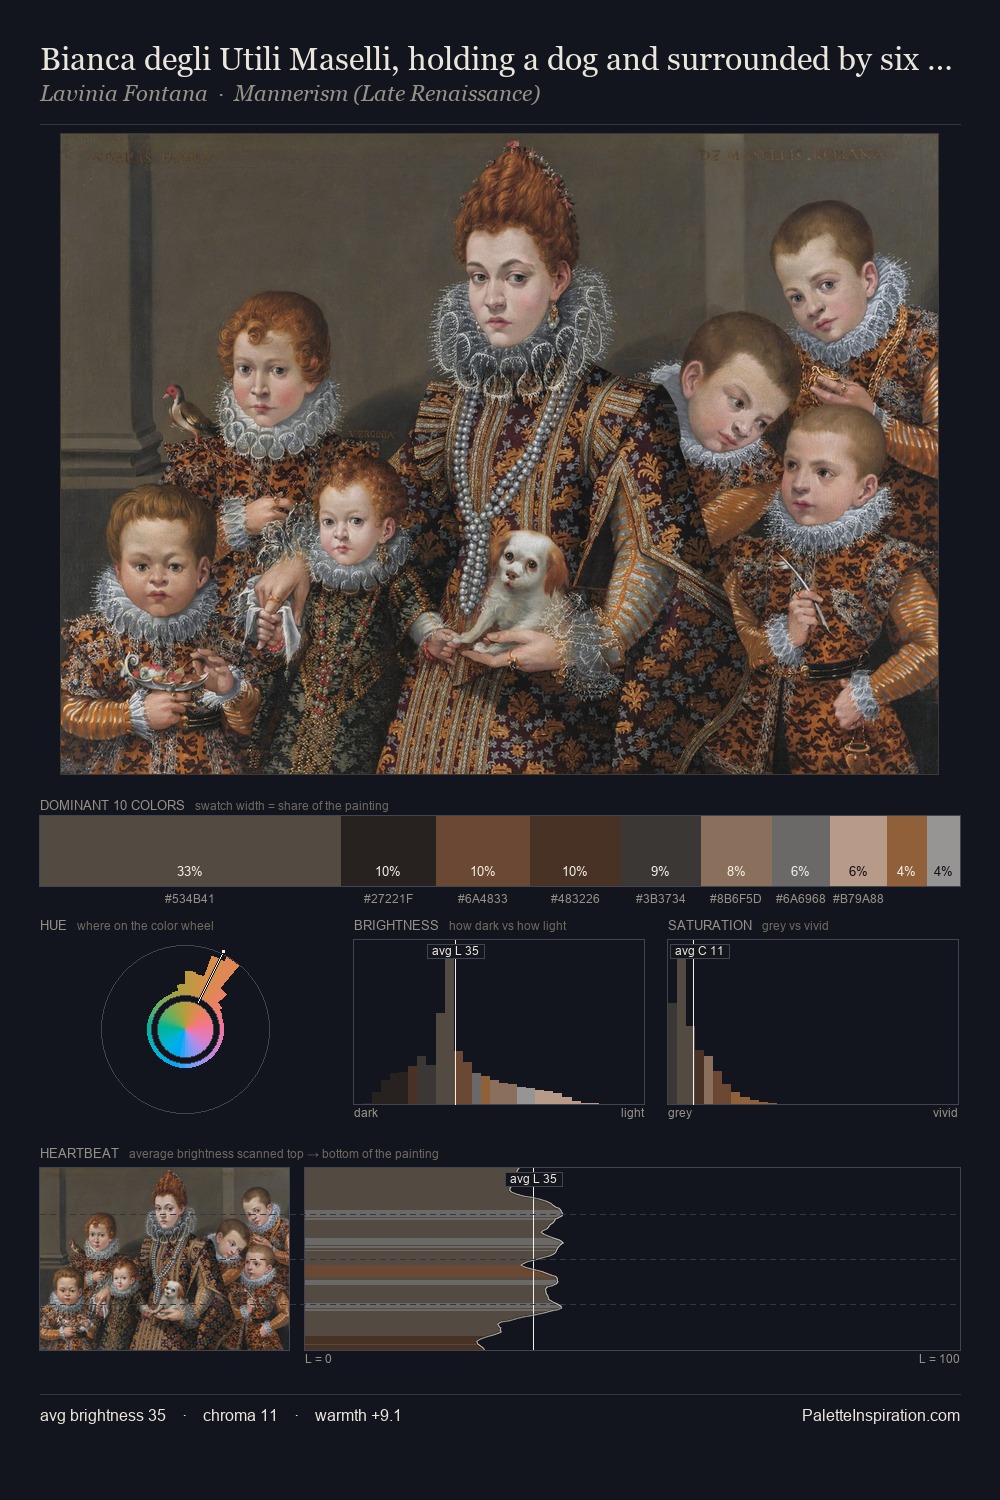Image resolution: width=1000 pixels, height=1500 pixels.
Task: Select the 10% near-black swatch #27221F
Action: [x=388, y=851]
